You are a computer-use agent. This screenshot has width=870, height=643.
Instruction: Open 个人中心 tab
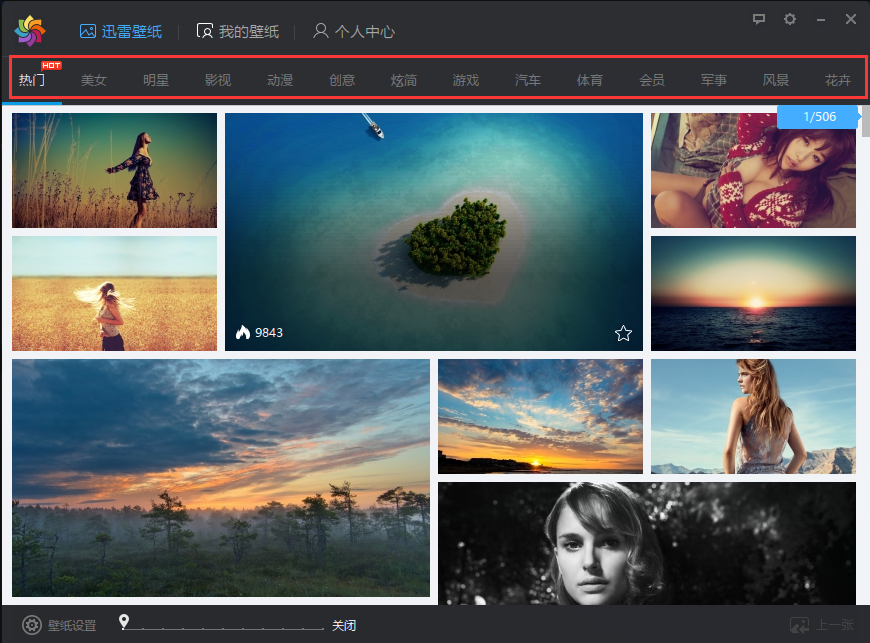354,32
